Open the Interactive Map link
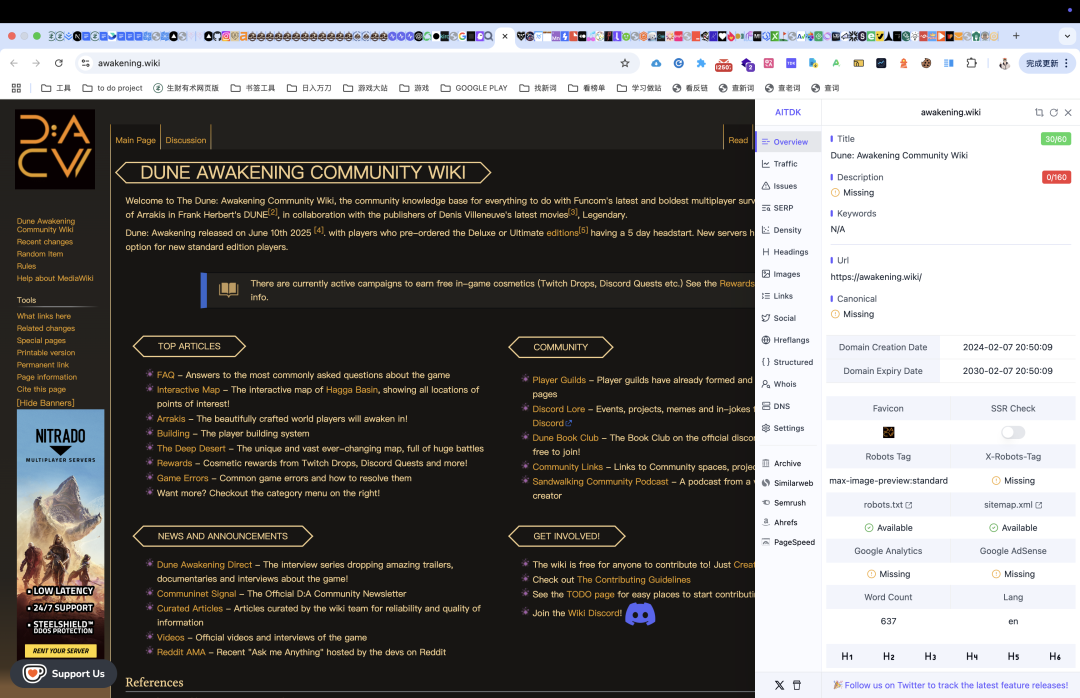The height and width of the screenshot is (698, 1080). pyautogui.click(x=188, y=390)
